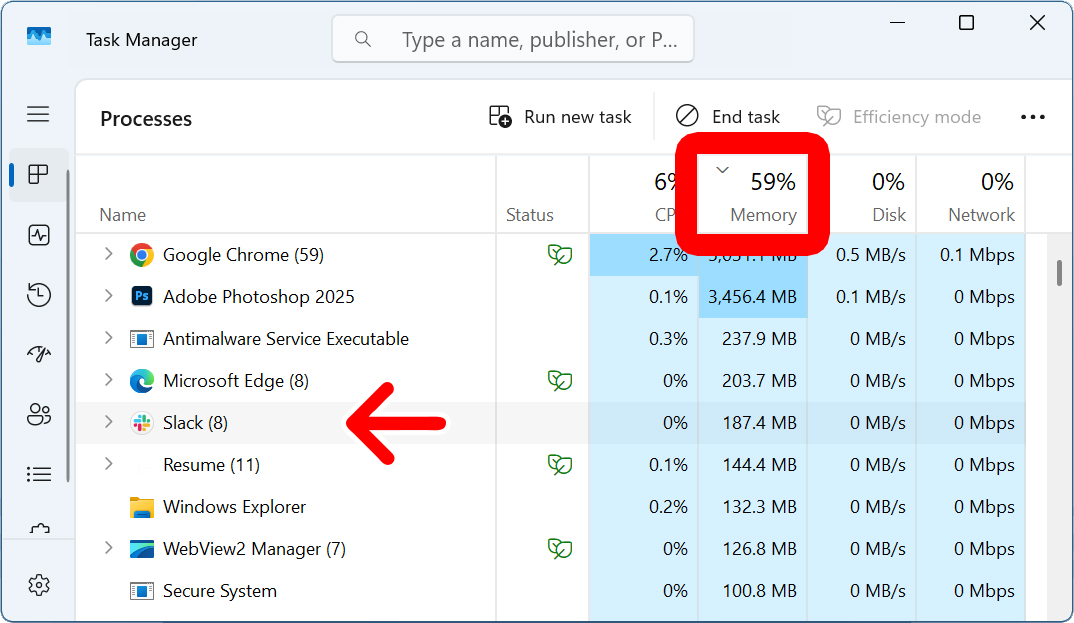1074x623 pixels.
Task: Toggle efficiency mode leaf on Google Chrome
Action: coord(560,254)
